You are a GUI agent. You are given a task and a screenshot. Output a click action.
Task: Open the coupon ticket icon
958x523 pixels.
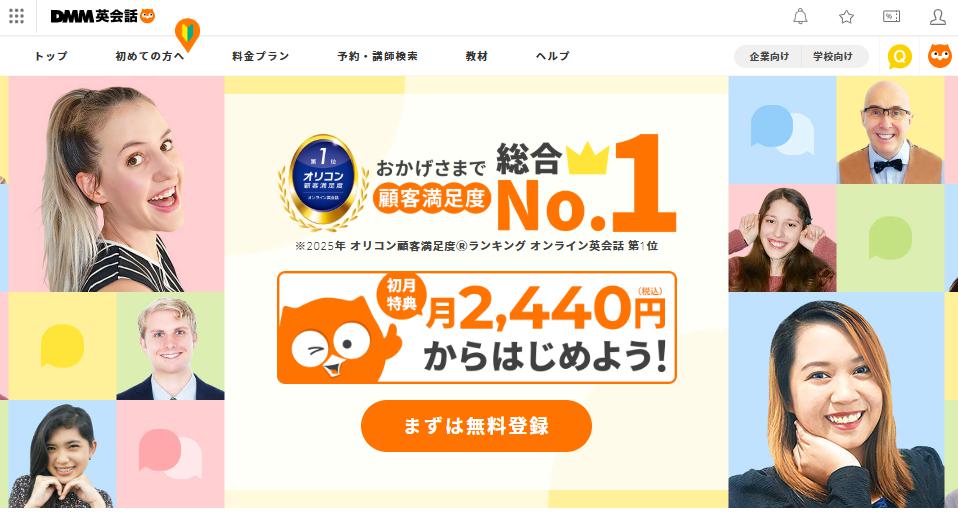pyautogui.click(x=891, y=16)
